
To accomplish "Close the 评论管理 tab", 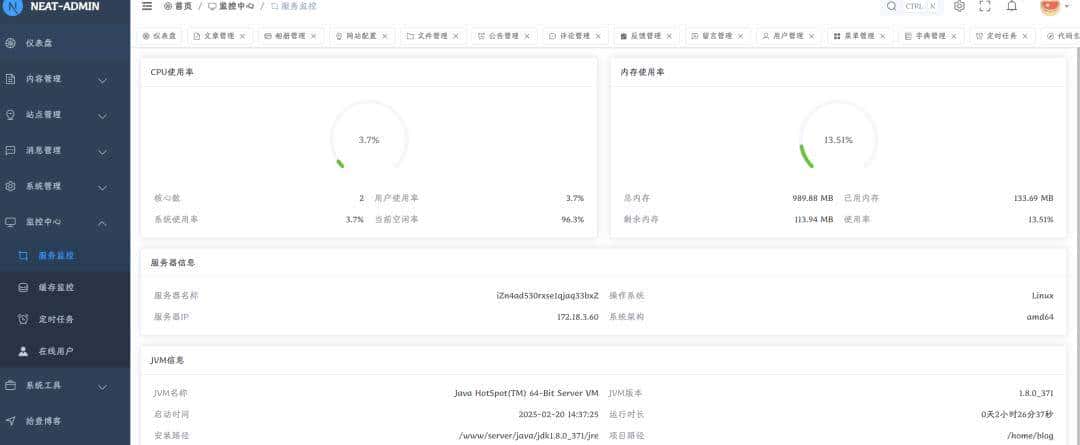I will (598, 36).
